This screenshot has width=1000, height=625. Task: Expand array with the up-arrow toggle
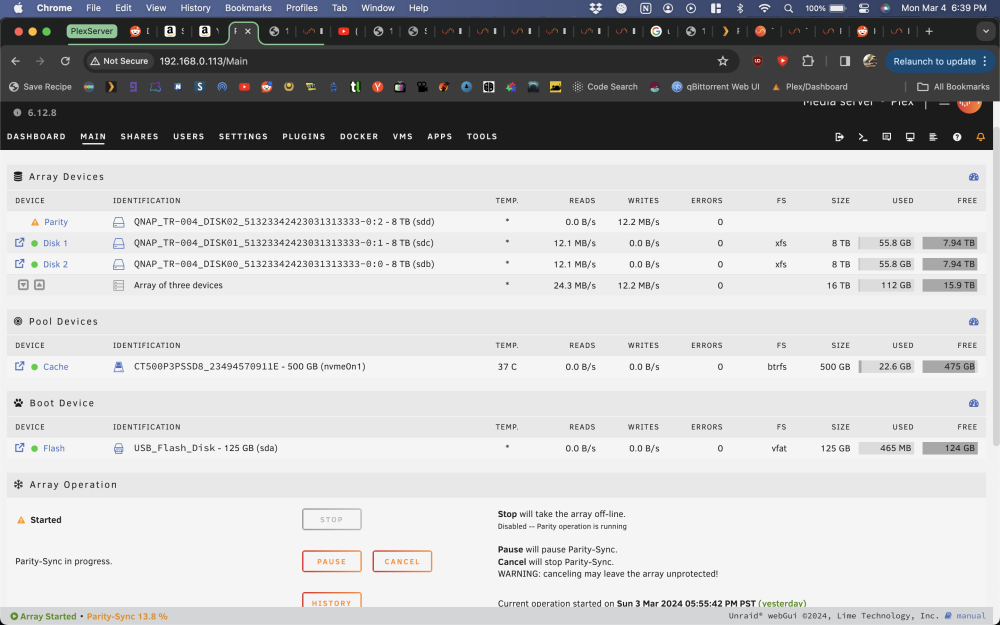[x=39, y=285]
